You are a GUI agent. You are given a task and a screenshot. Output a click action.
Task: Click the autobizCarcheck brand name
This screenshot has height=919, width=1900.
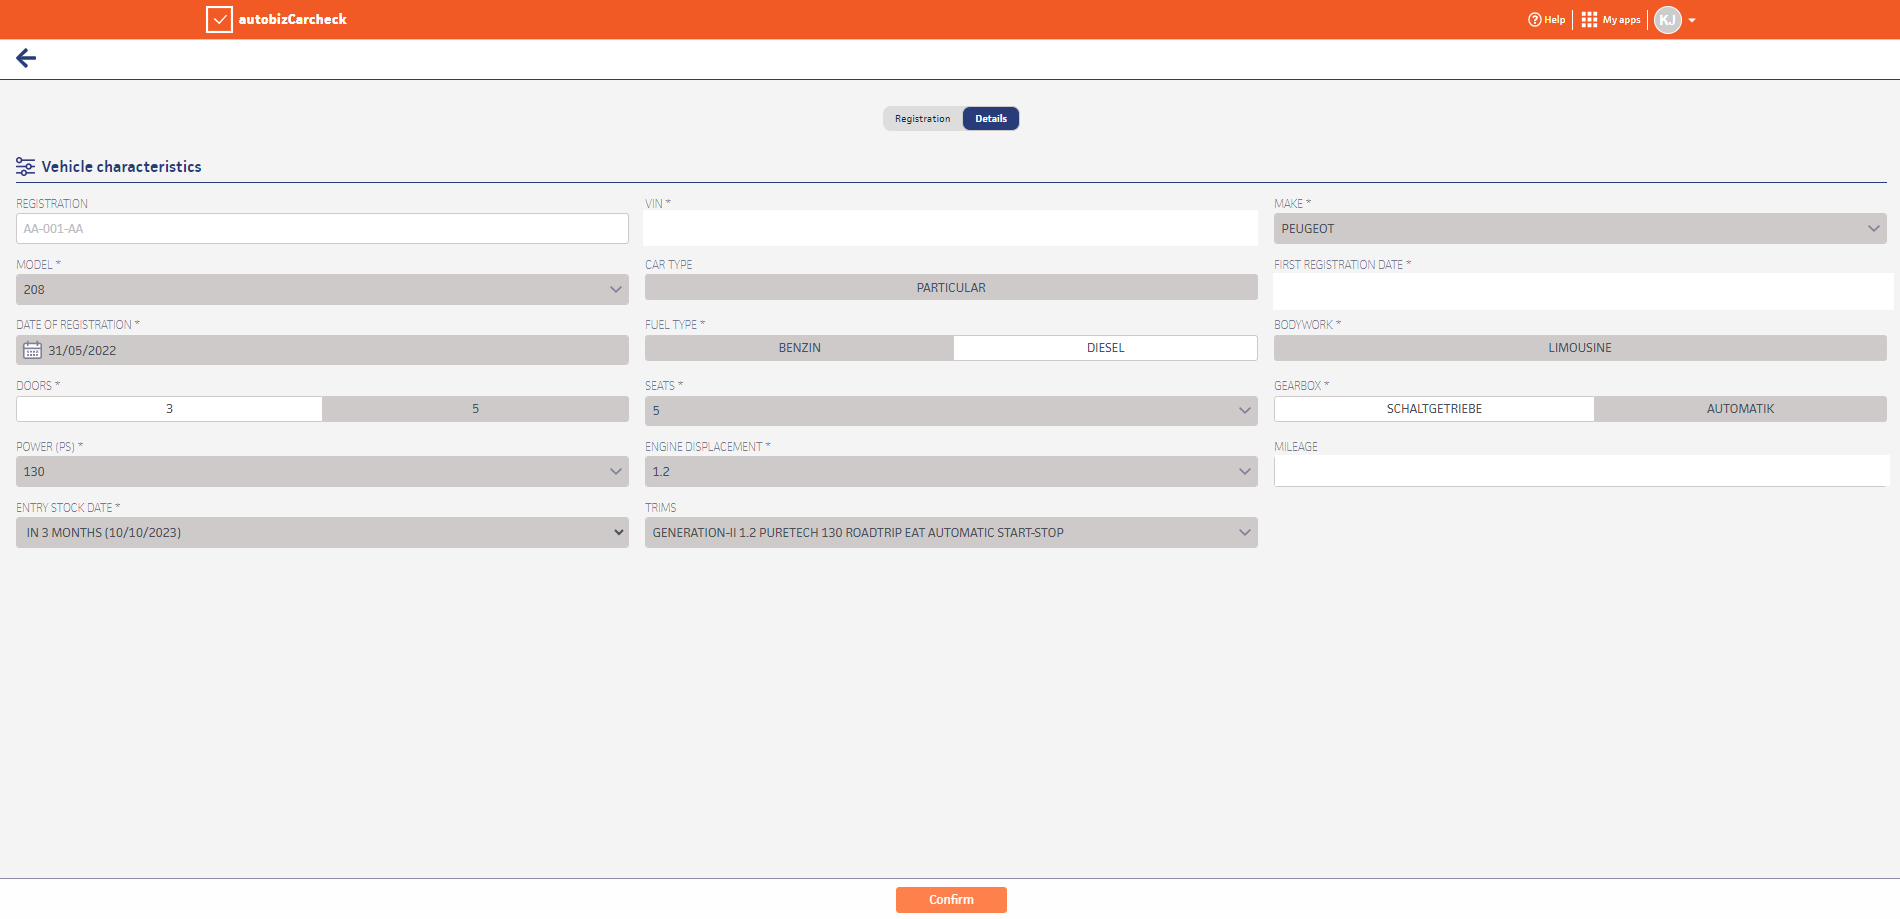pos(292,19)
